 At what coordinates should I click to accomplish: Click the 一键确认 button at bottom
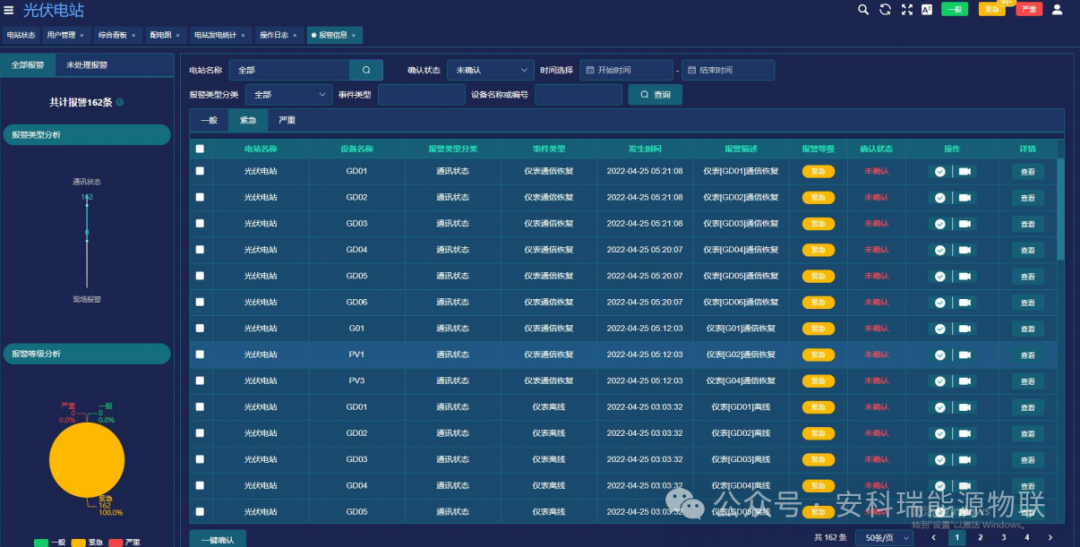pyautogui.click(x=217, y=539)
